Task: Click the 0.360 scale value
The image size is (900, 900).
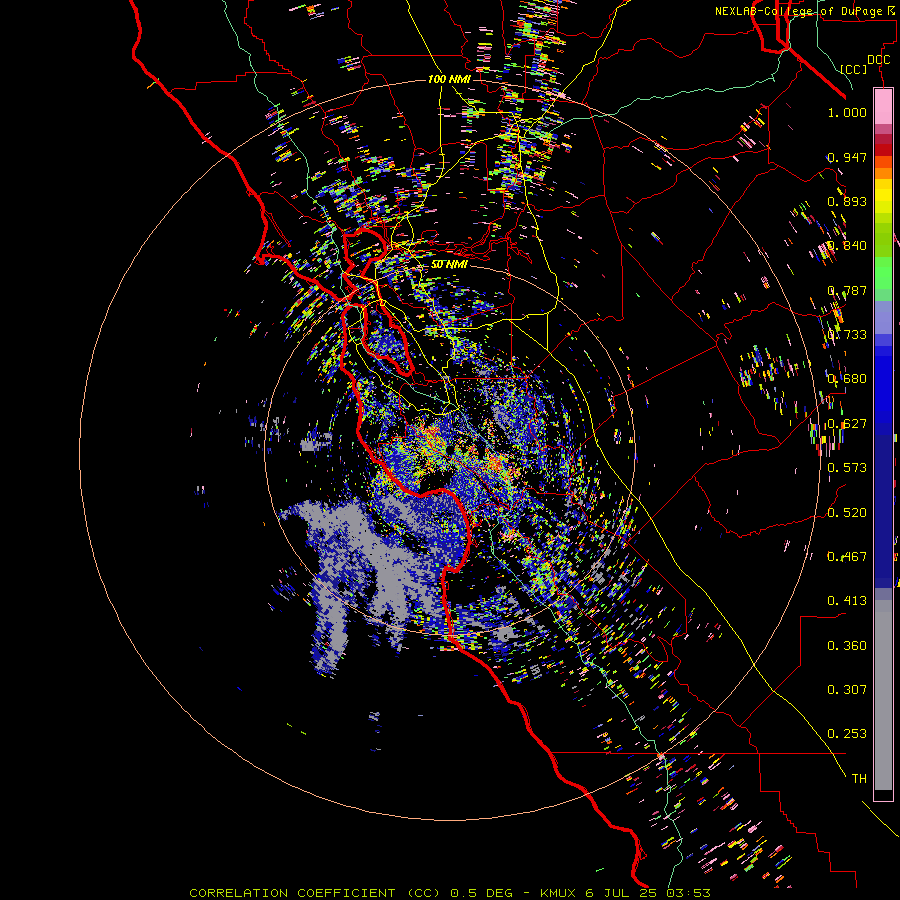Action: (x=847, y=646)
